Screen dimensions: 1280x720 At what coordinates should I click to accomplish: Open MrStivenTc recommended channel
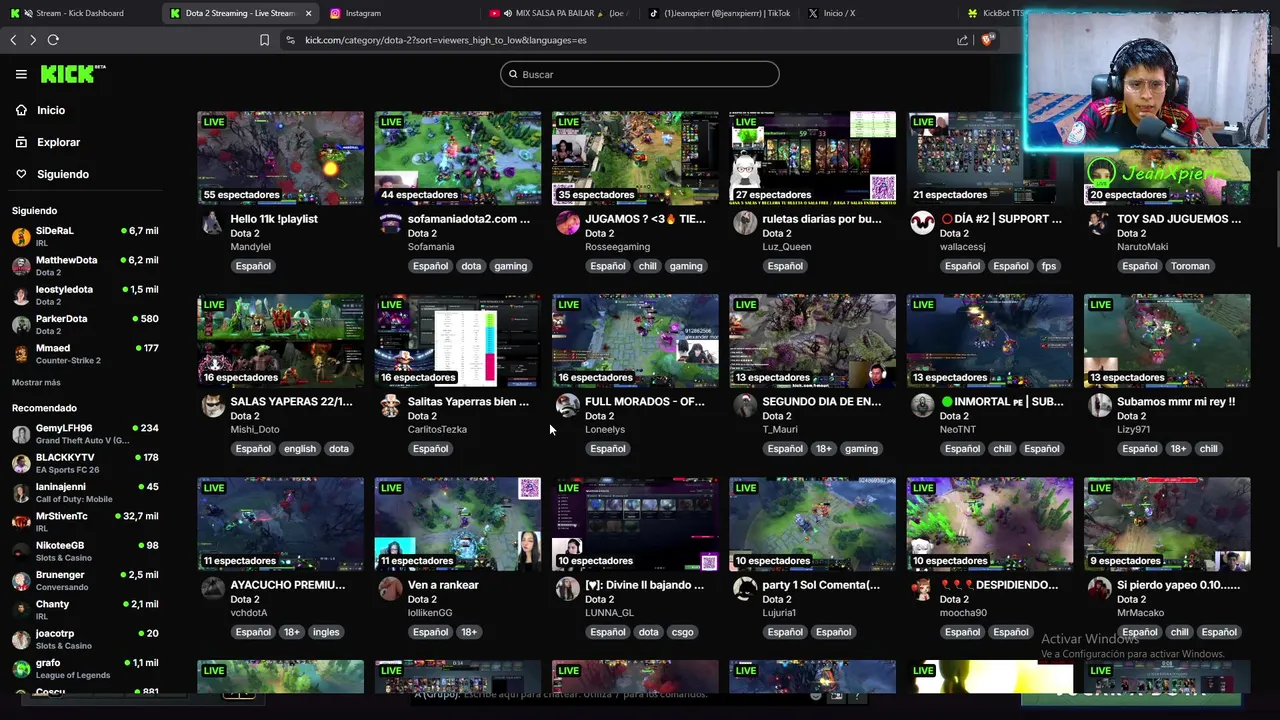click(85, 522)
